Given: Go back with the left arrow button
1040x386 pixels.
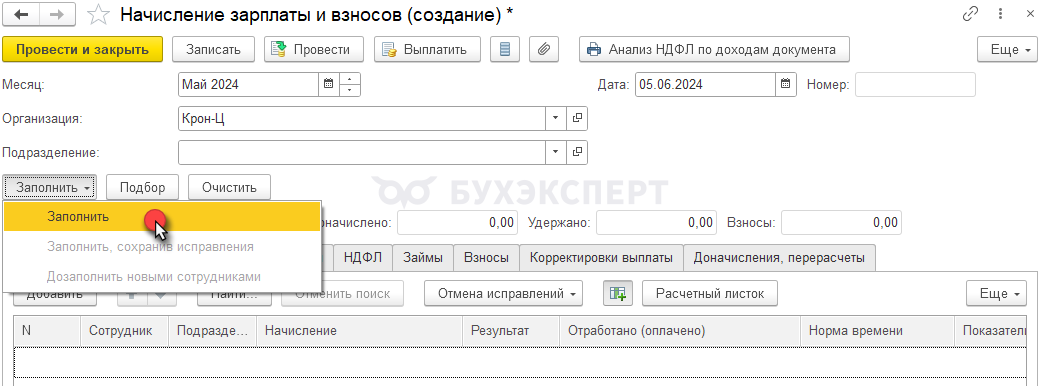Looking at the screenshot, I should pyautogui.click(x=22, y=15).
